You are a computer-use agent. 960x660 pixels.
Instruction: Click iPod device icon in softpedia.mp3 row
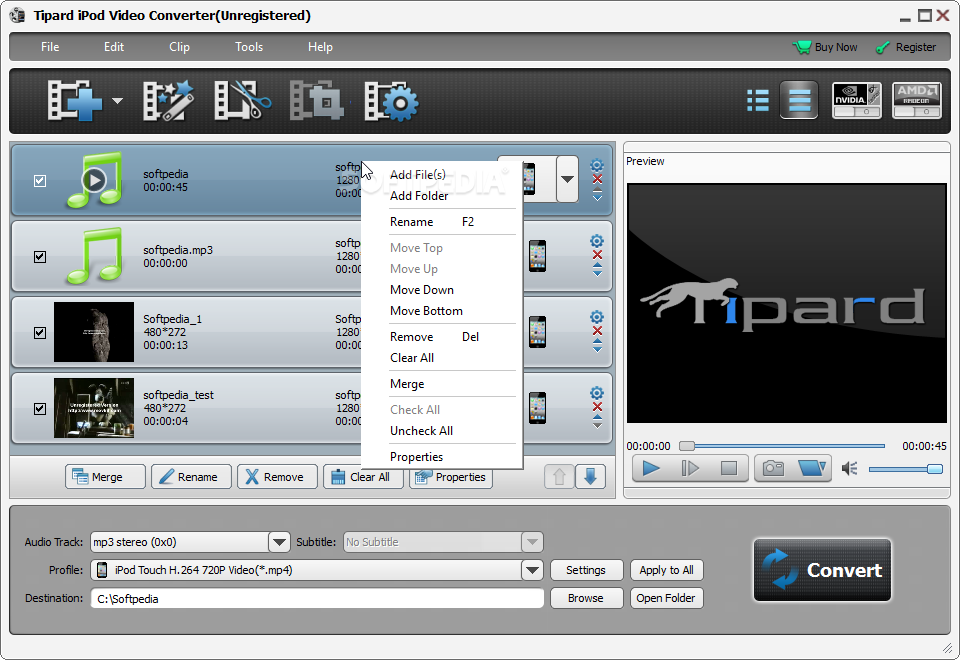pyautogui.click(x=538, y=256)
